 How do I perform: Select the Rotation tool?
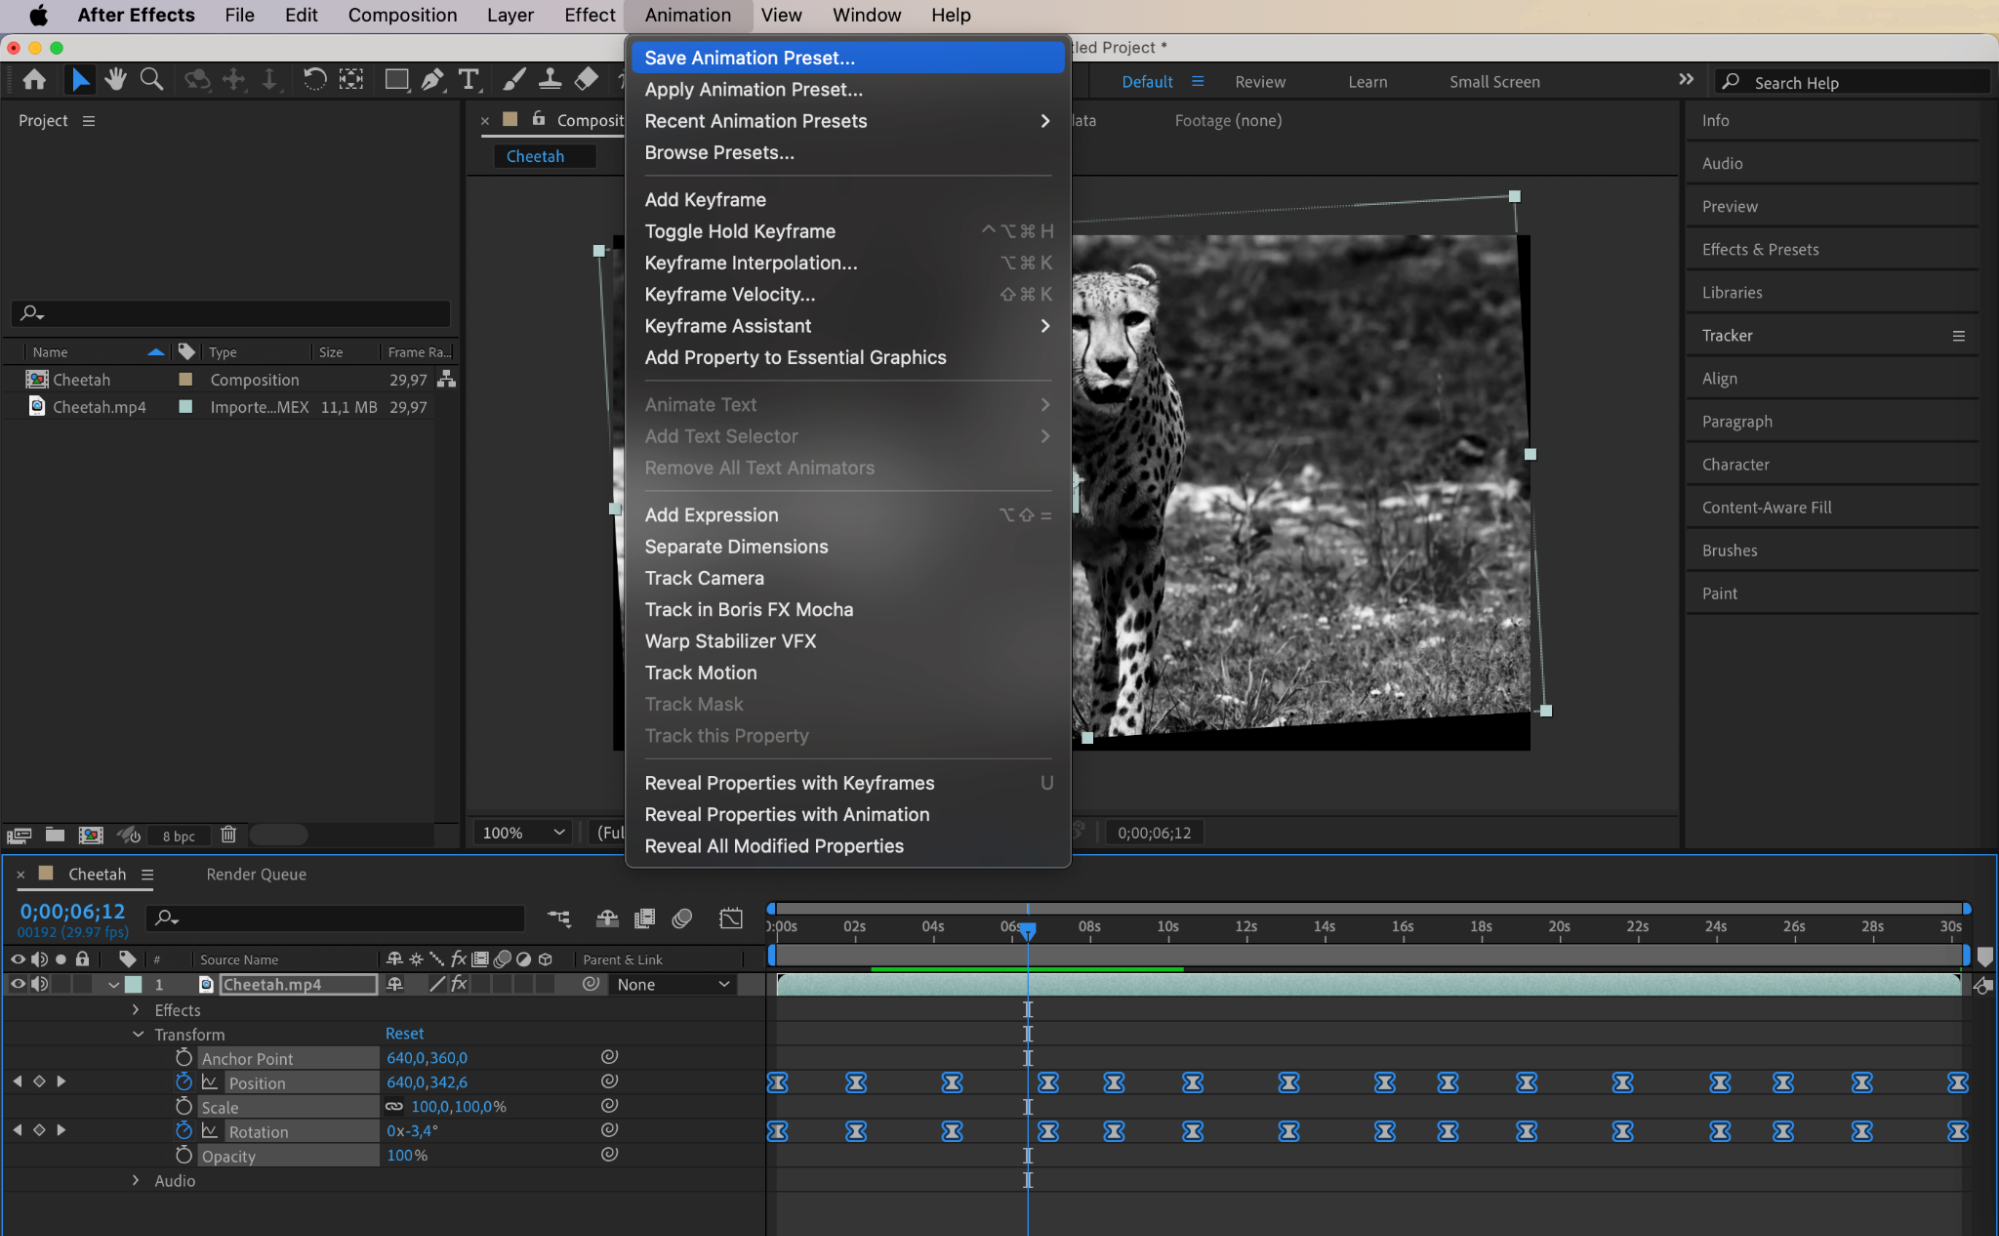[314, 80]
